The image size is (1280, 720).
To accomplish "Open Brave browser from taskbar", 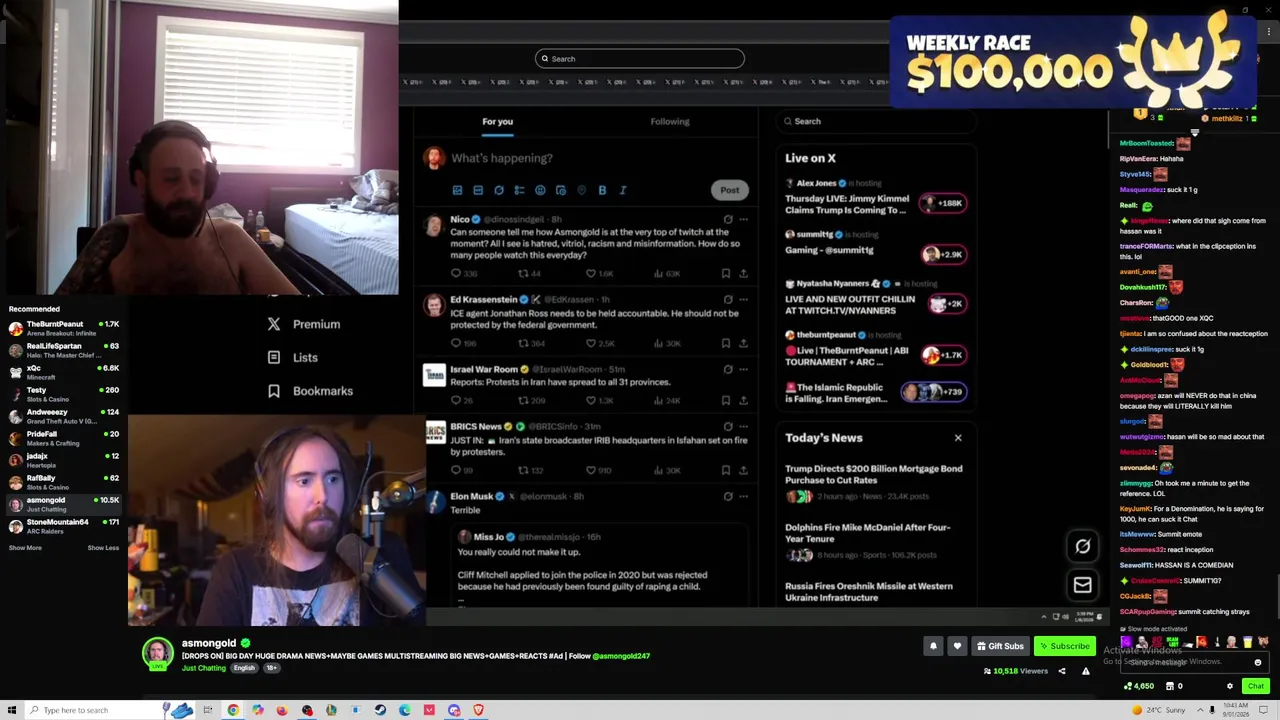I will coord(478,710).
